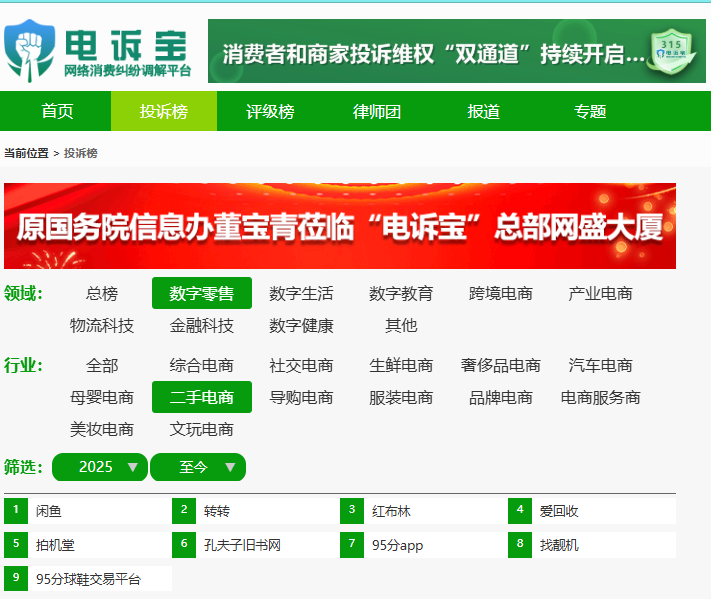This screenshot has height=599, width=711.
Task: Select 总榜 field filter
Action: point(102,293)
